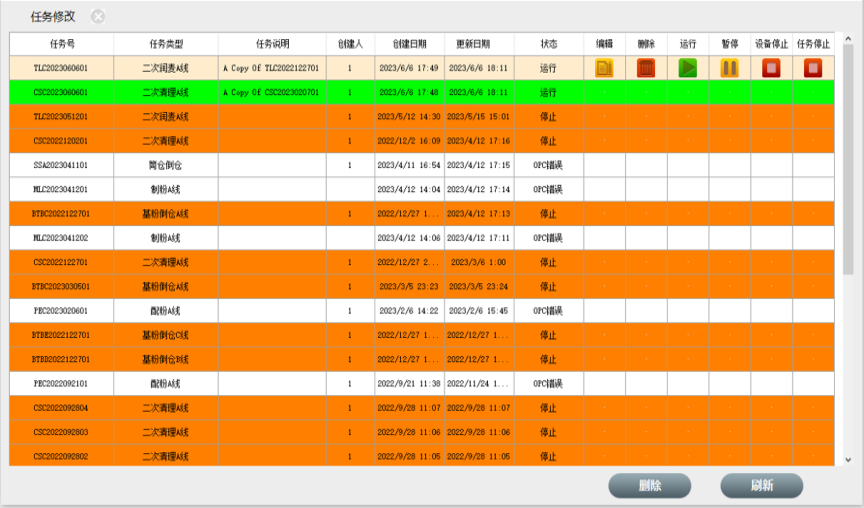Click the edit icon for task TLC2023060601

604,68
